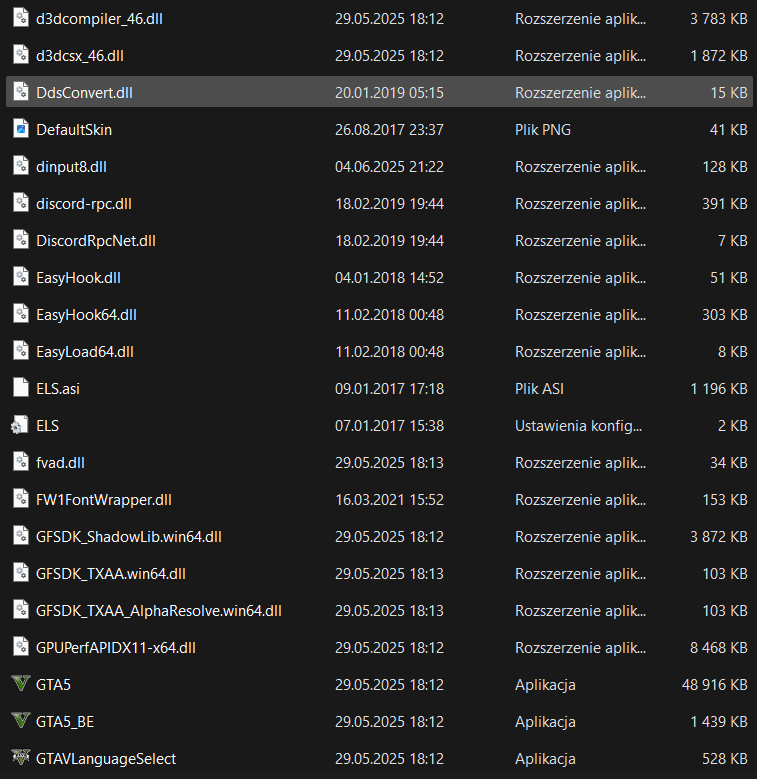Select the GPUPerfAPIDX11-x64.dll file name
This screenshot has height=779, width=757.
[x=116, y=647]
